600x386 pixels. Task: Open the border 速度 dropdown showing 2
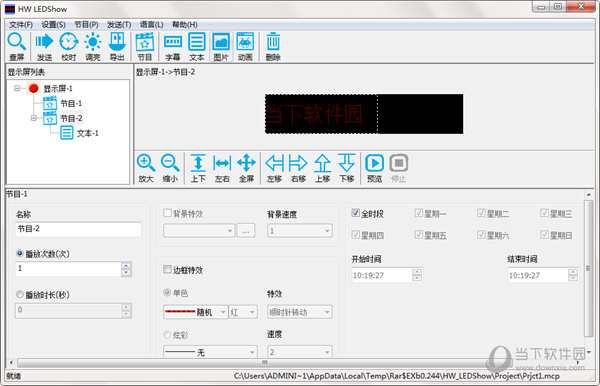(x=300, y=352)
